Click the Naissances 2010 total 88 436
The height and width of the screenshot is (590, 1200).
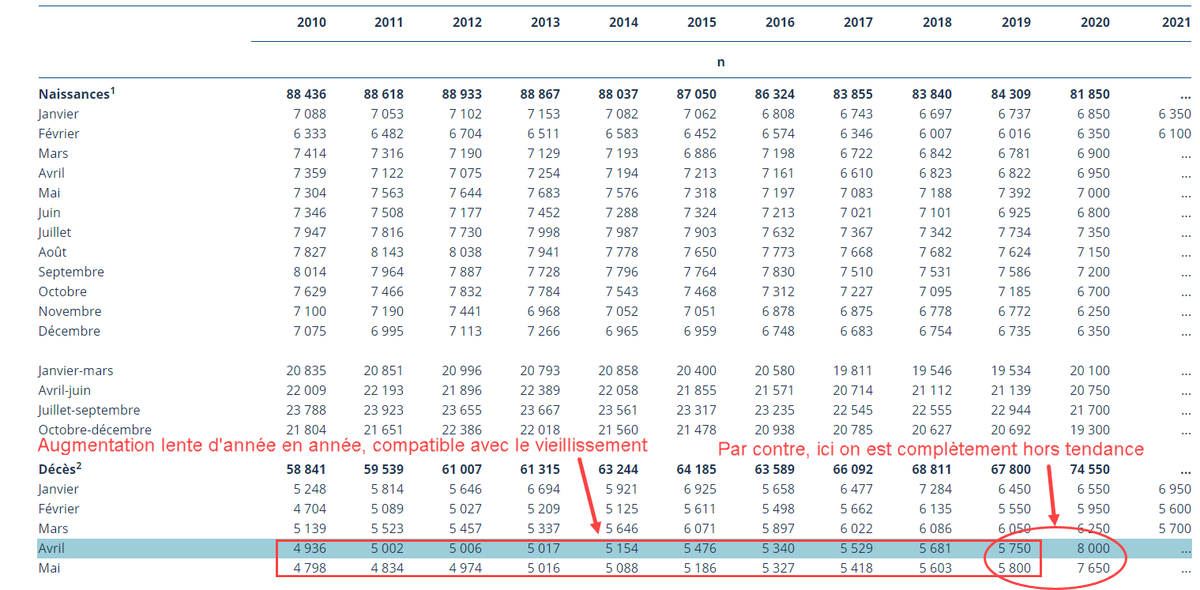pos(306,94)
